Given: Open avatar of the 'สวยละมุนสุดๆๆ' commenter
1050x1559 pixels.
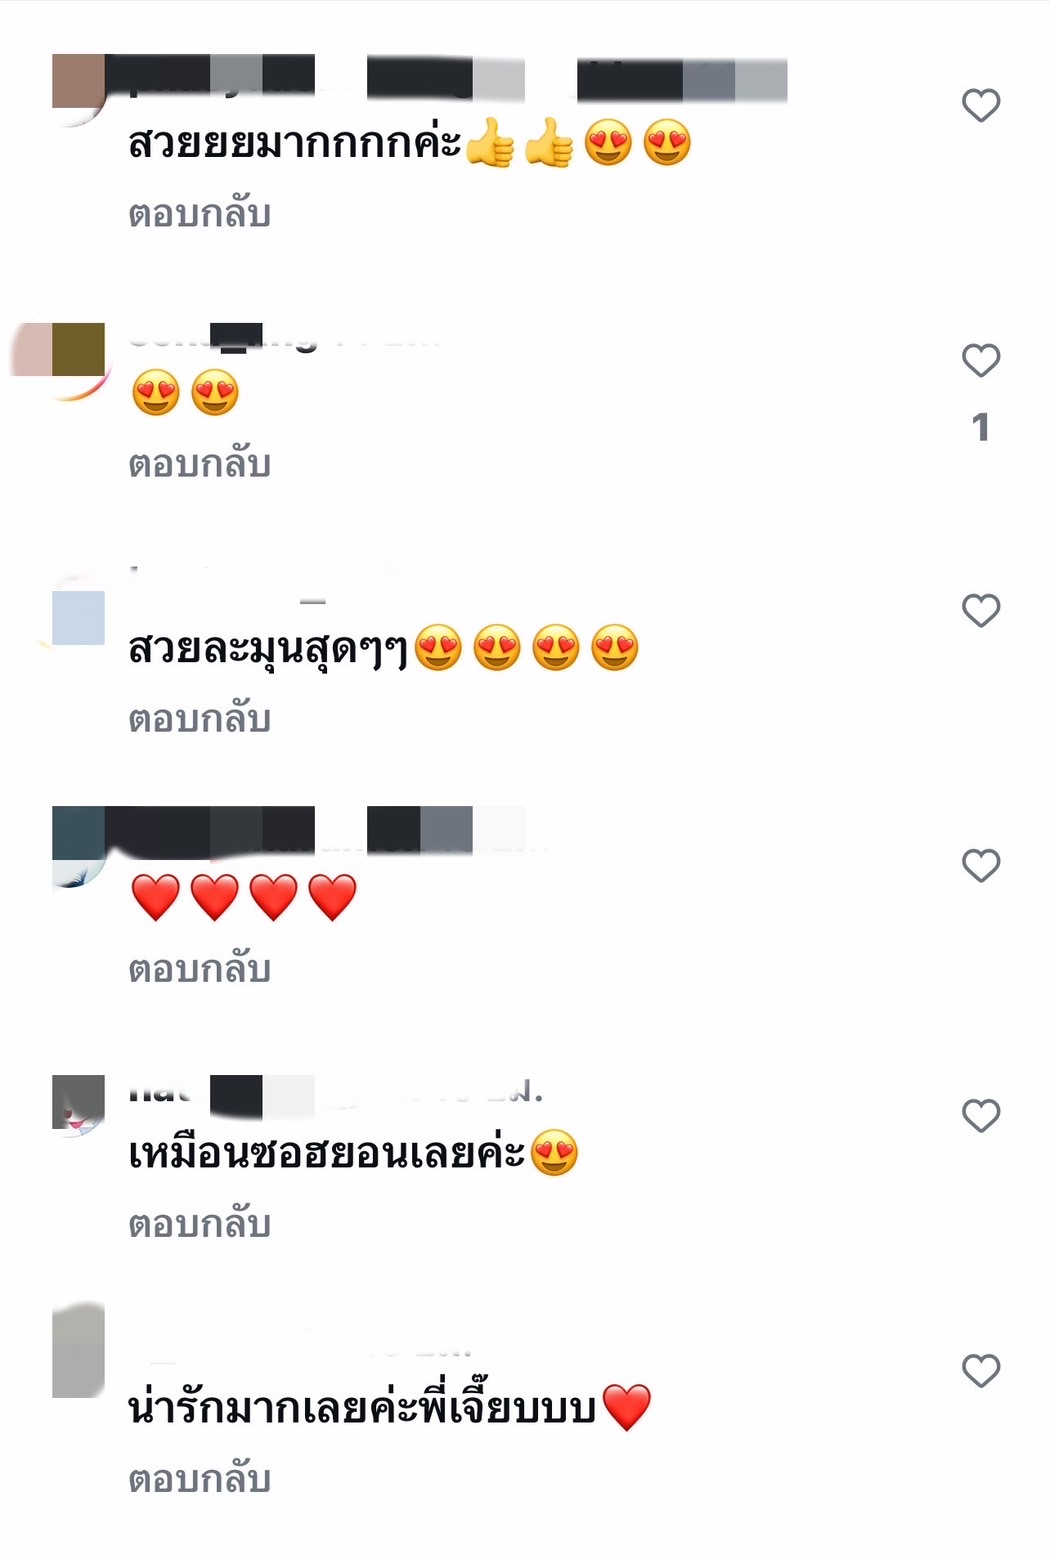Looking at the screenshot, I should pyautogui.click(x=78, y=605).
